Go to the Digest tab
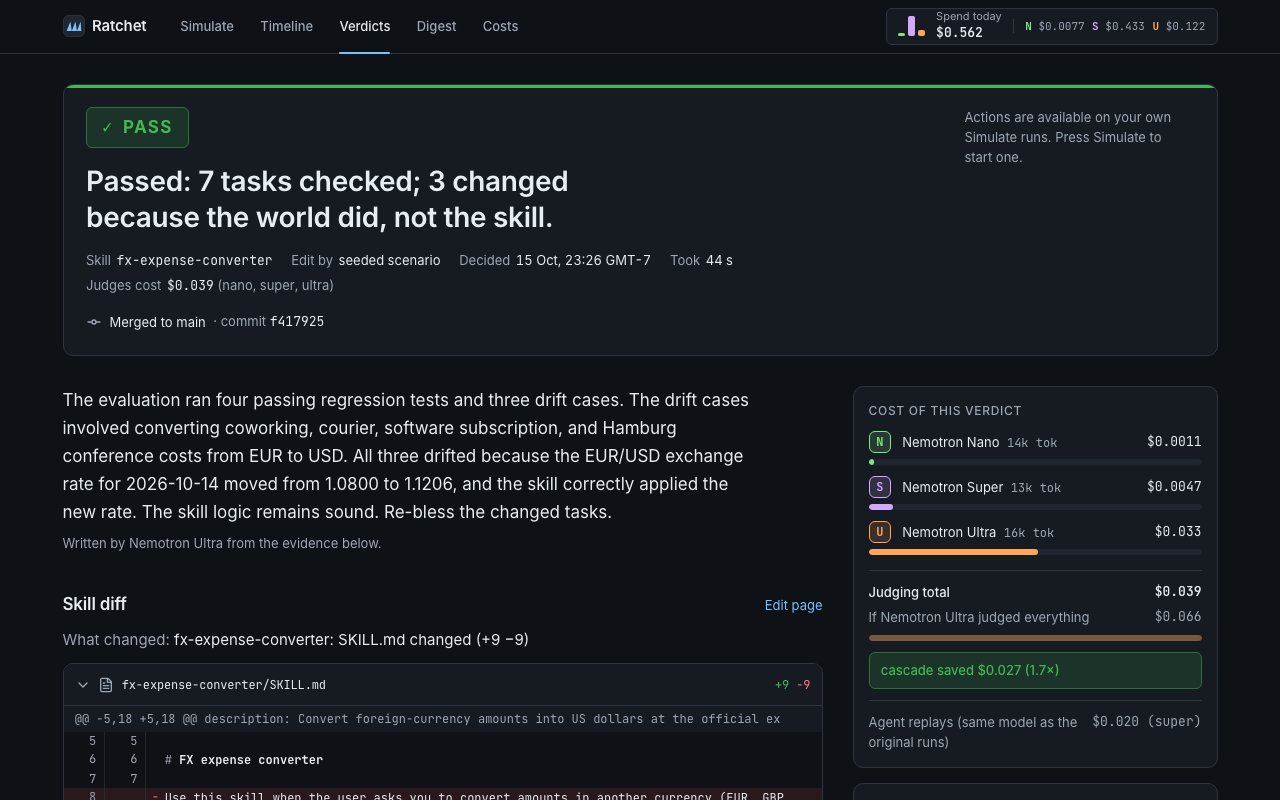1280x800 pixels. [436, 26]
